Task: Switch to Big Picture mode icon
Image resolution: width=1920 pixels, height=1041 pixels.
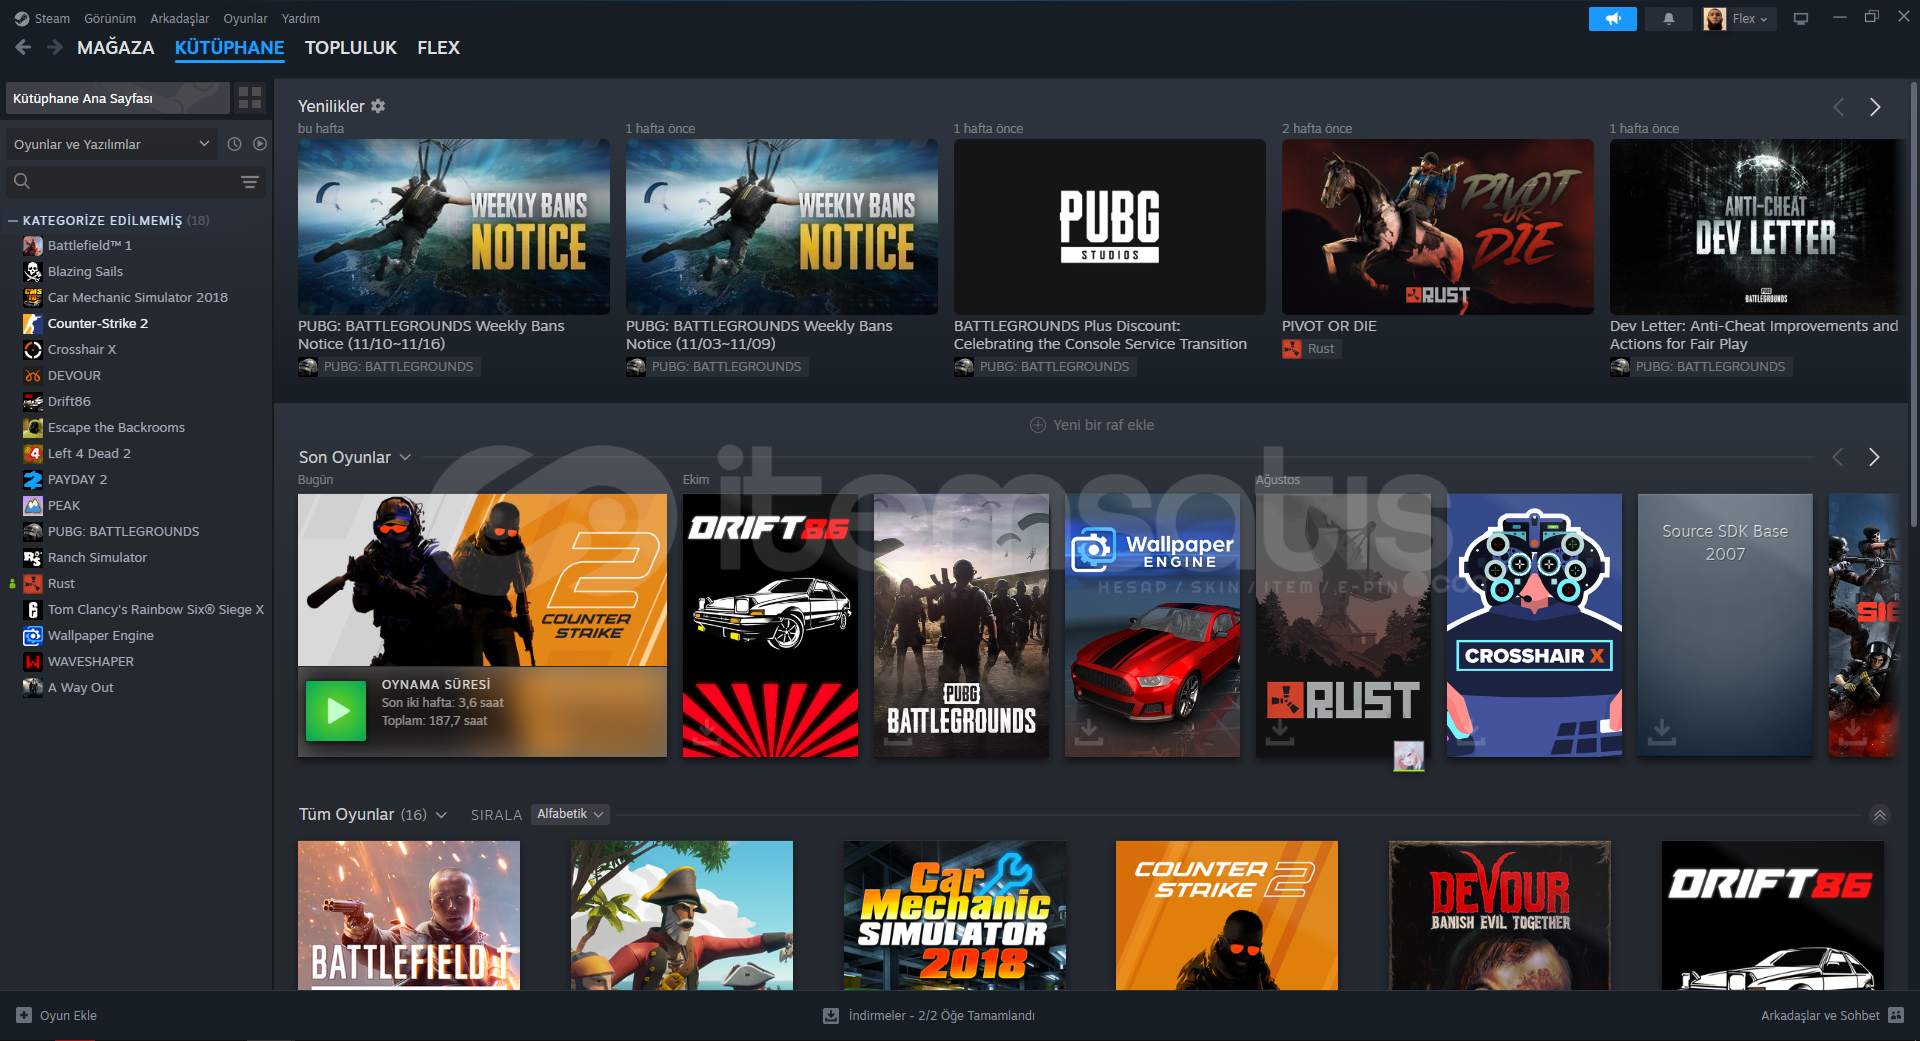Action: 1801,19
